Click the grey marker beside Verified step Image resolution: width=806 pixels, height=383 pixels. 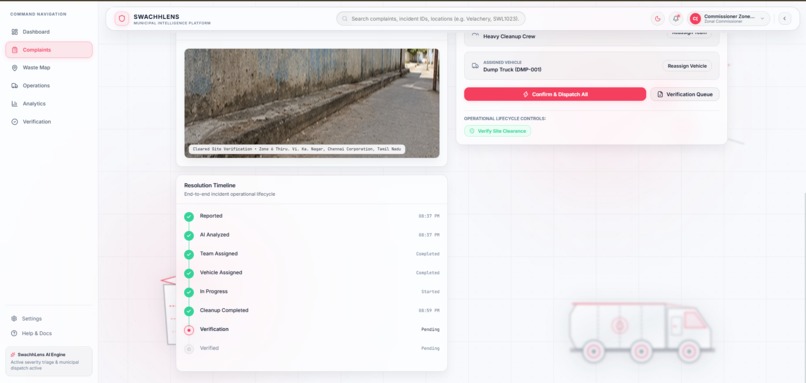[189, 349]
